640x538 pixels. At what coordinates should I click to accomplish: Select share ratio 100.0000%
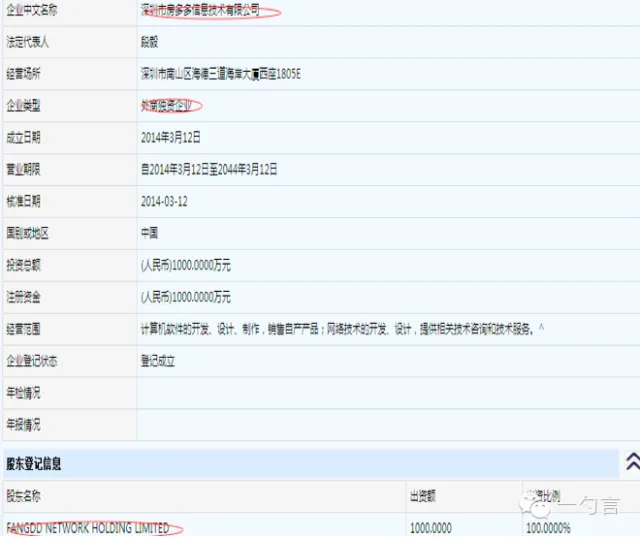[548, 528]
